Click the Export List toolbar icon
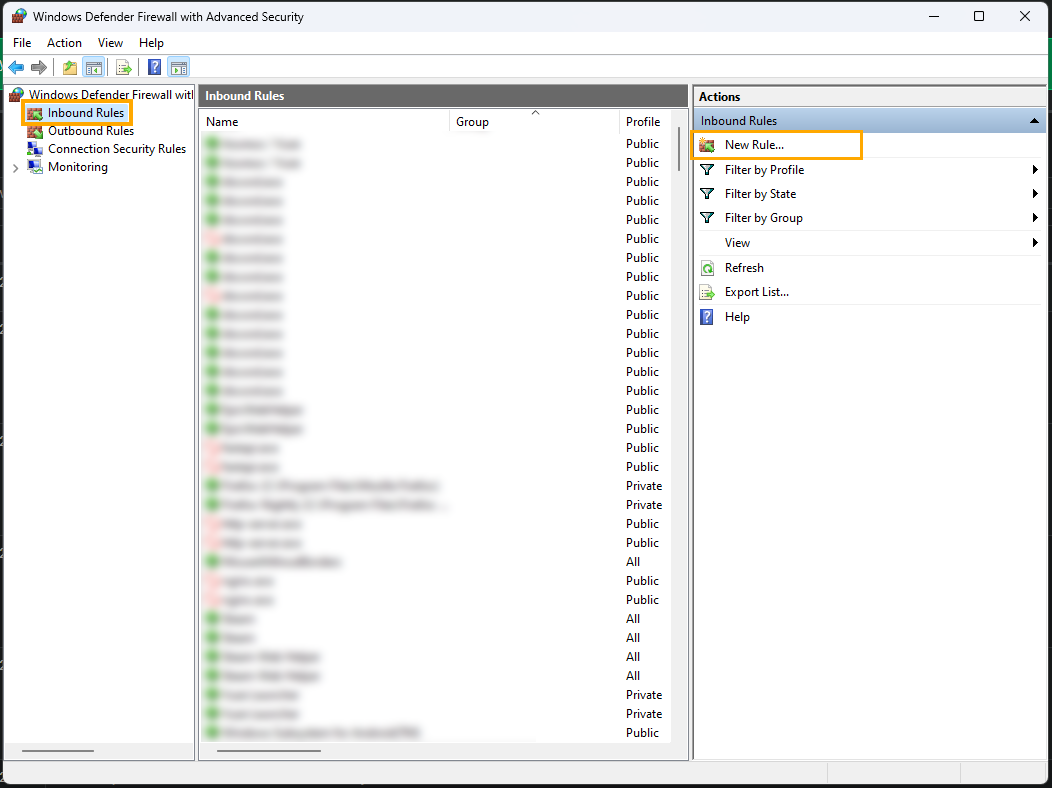Viewport: 1052px width, 788px height. tap(123, 67)
